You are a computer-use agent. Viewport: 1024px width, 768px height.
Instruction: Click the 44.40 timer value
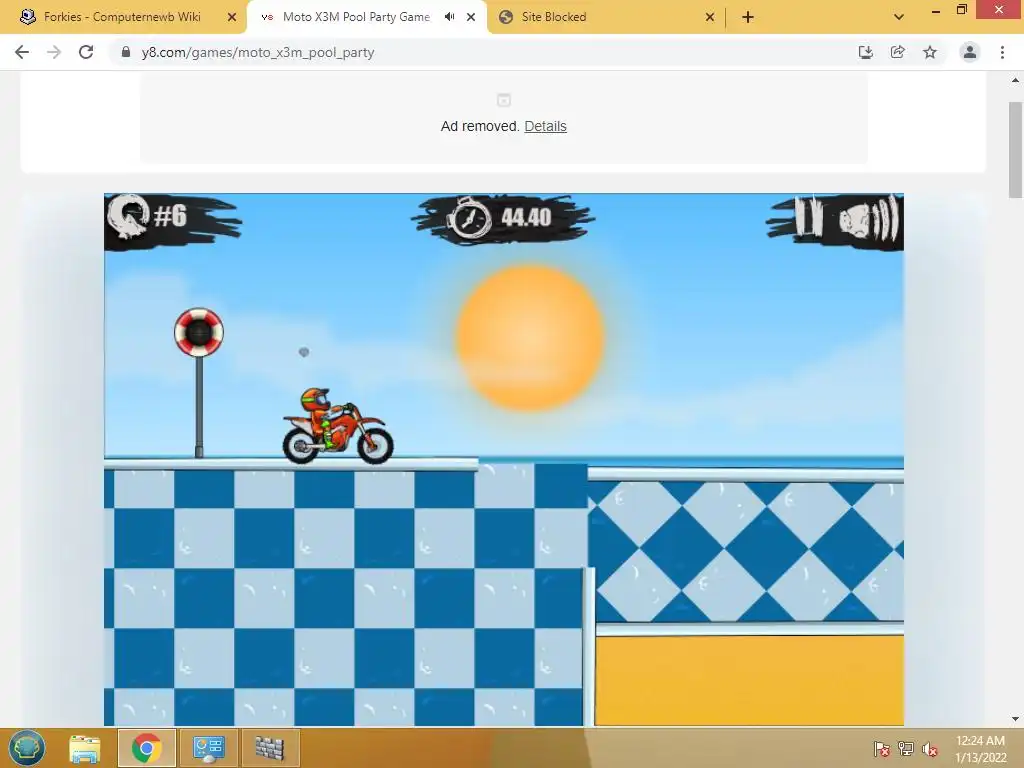pyautogui.click(x=526, y=217)
